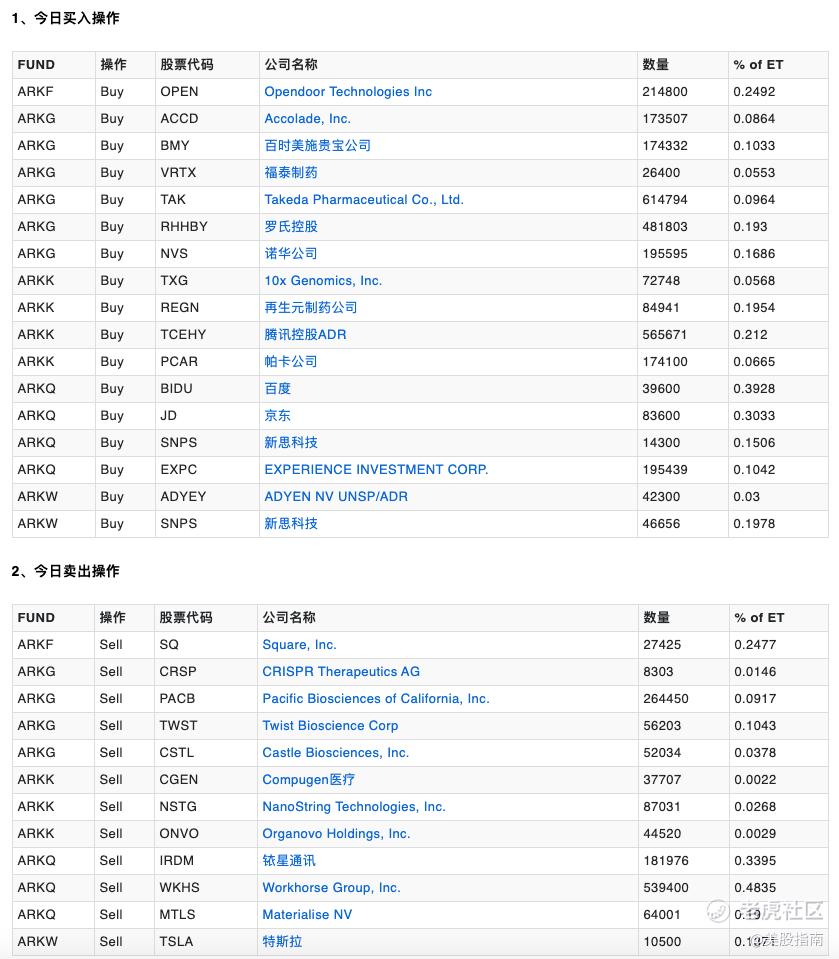Open Pacific Biosciences of California, Inc. link
The width and height of the screenshot is (839, 959).
tap(376, 698)
